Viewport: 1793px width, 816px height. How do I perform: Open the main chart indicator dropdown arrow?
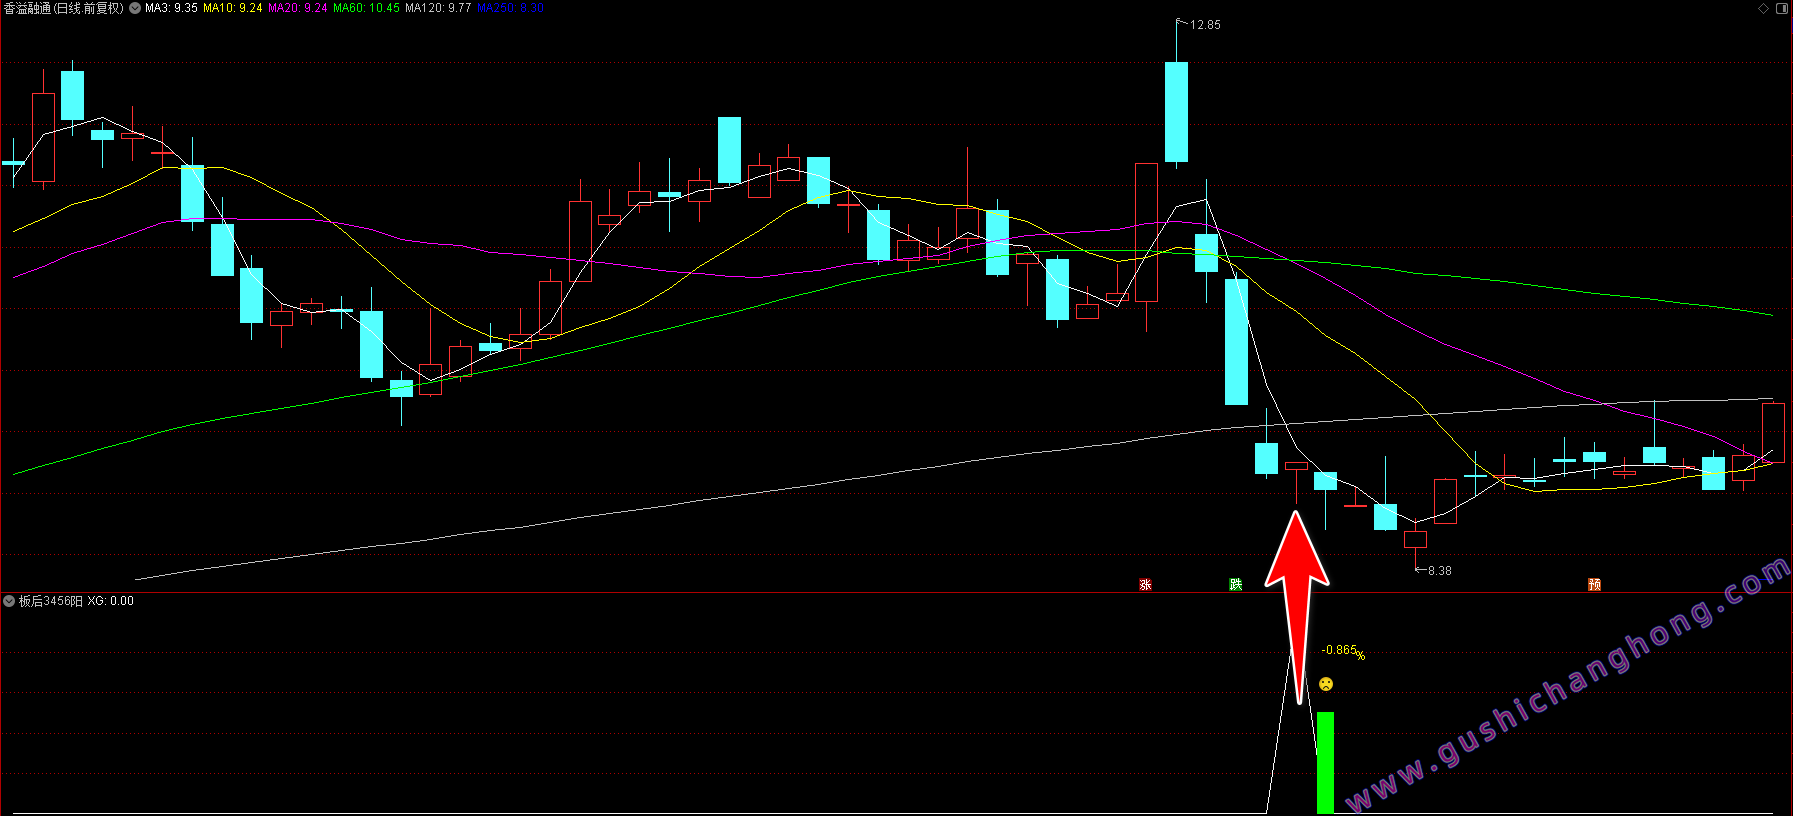(135, 8)
